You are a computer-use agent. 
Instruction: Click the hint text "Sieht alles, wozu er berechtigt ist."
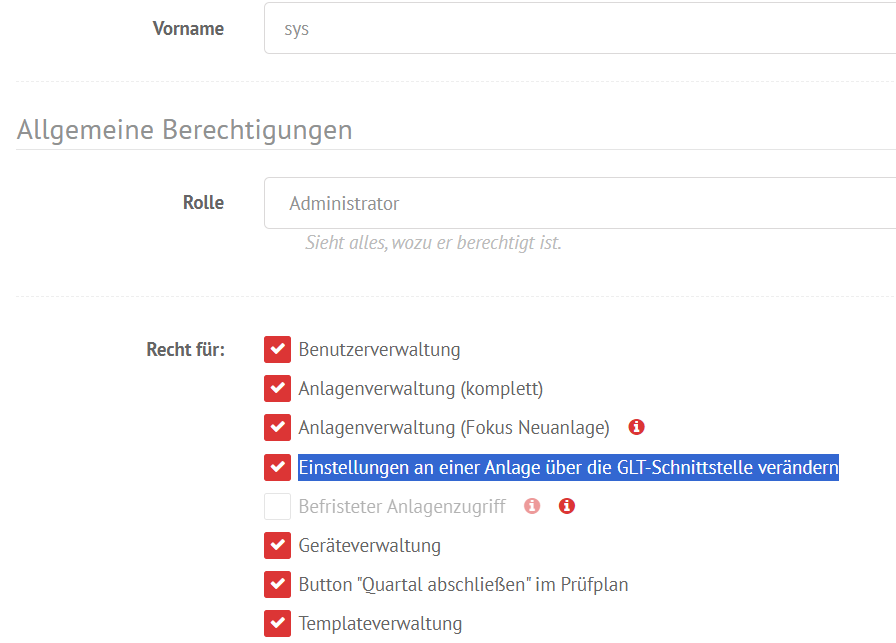click(433, 242)
